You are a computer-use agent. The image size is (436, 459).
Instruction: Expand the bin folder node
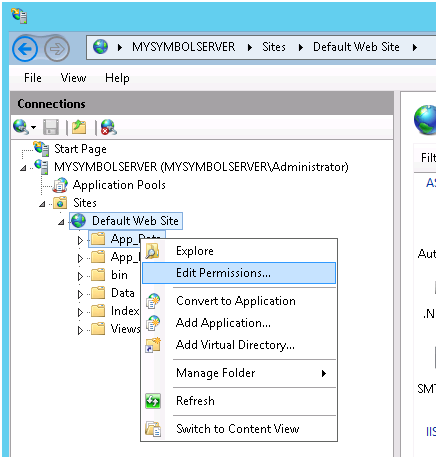click(80, 276)
